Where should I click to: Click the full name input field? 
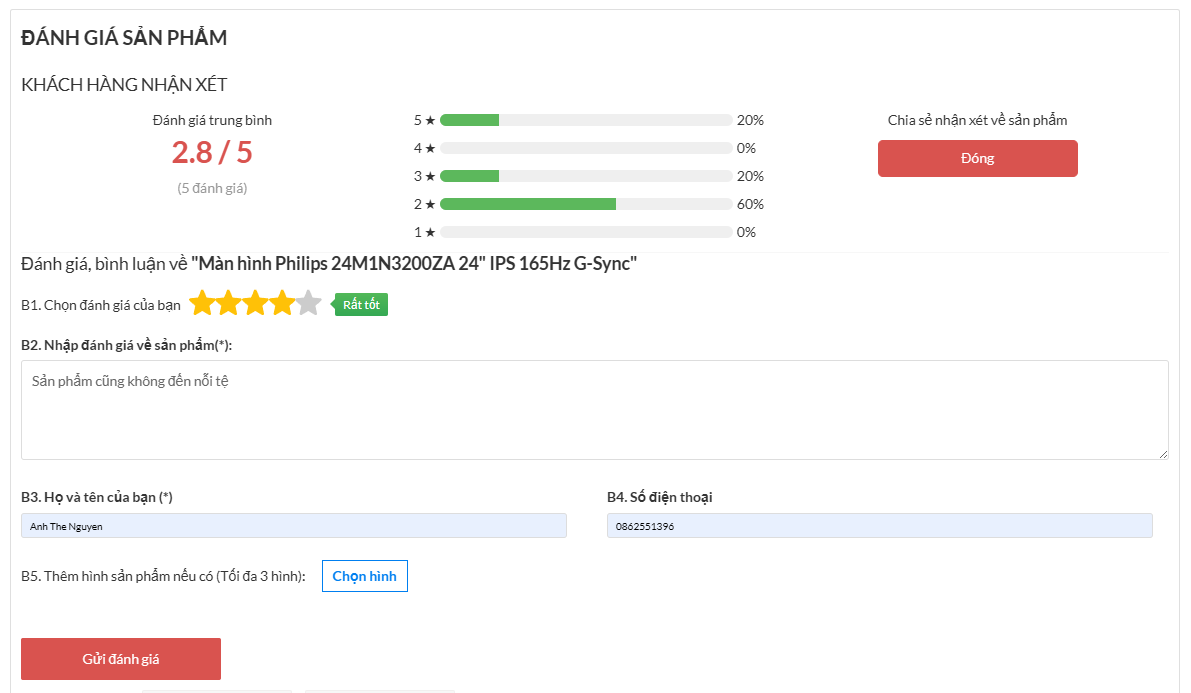293,526
